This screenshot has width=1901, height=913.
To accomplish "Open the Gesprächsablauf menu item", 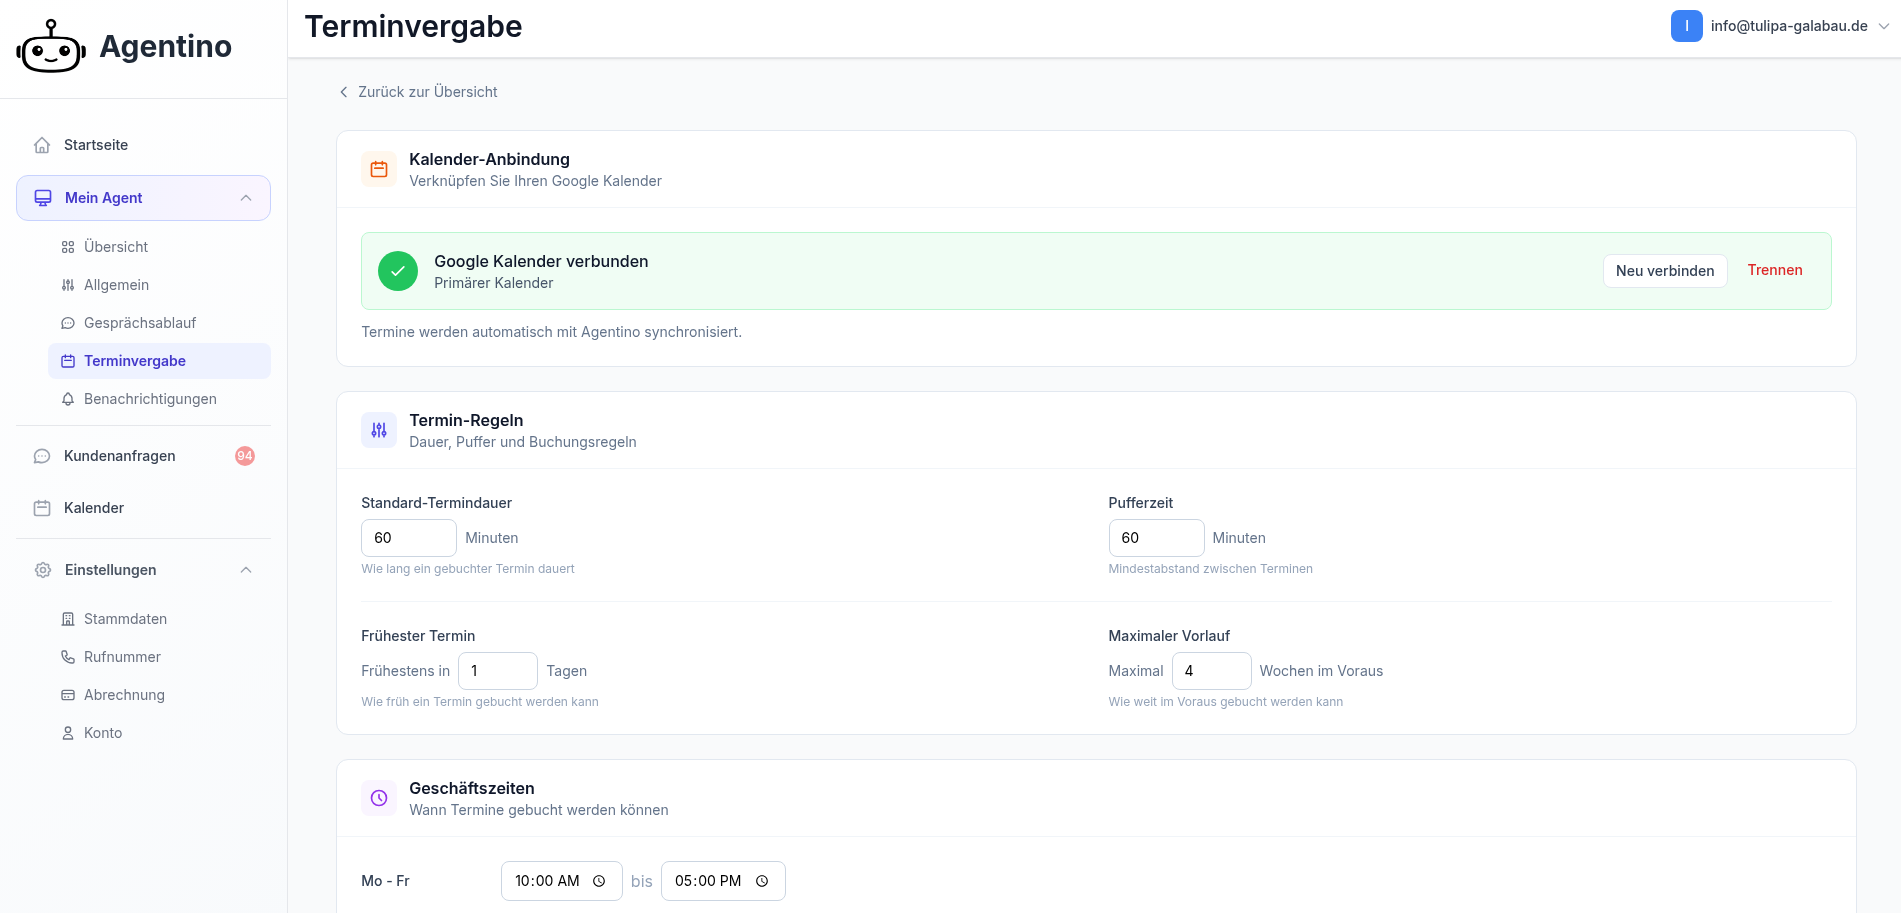I will click(x=140, y=323).
